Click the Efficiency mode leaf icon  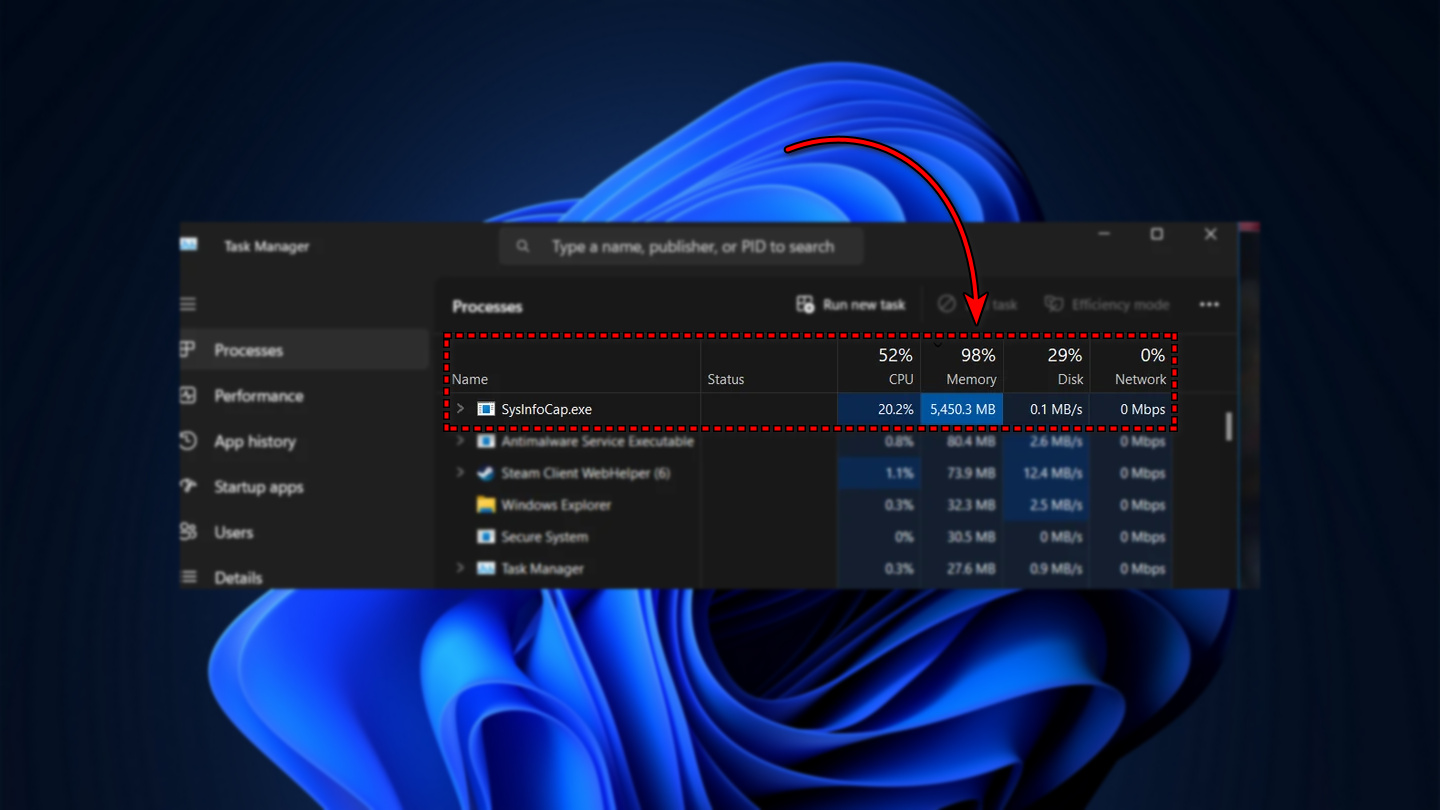[x=1054, y=304]
